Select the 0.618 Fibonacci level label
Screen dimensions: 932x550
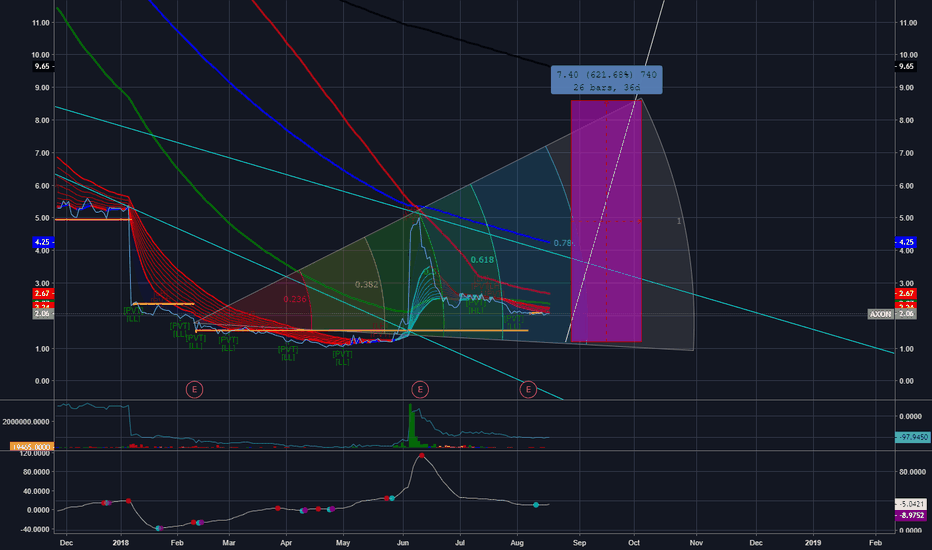point(482,260)
